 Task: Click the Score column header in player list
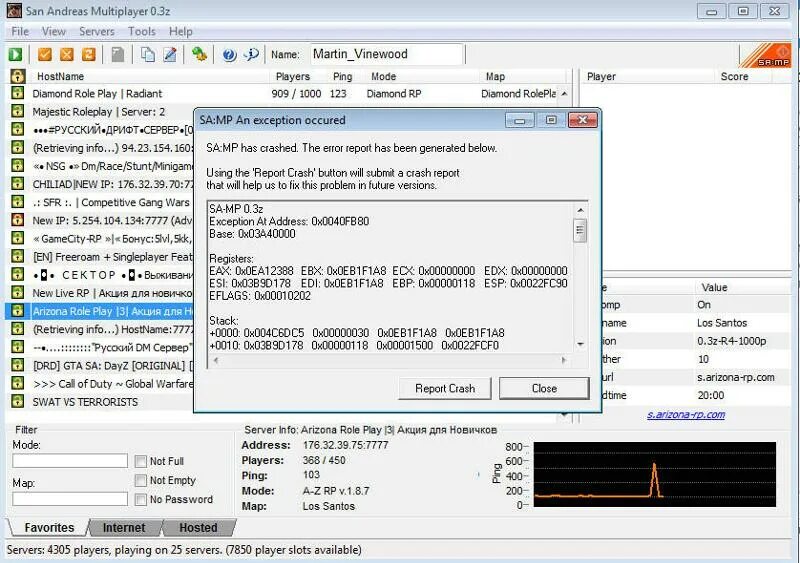tap(734, 77)
